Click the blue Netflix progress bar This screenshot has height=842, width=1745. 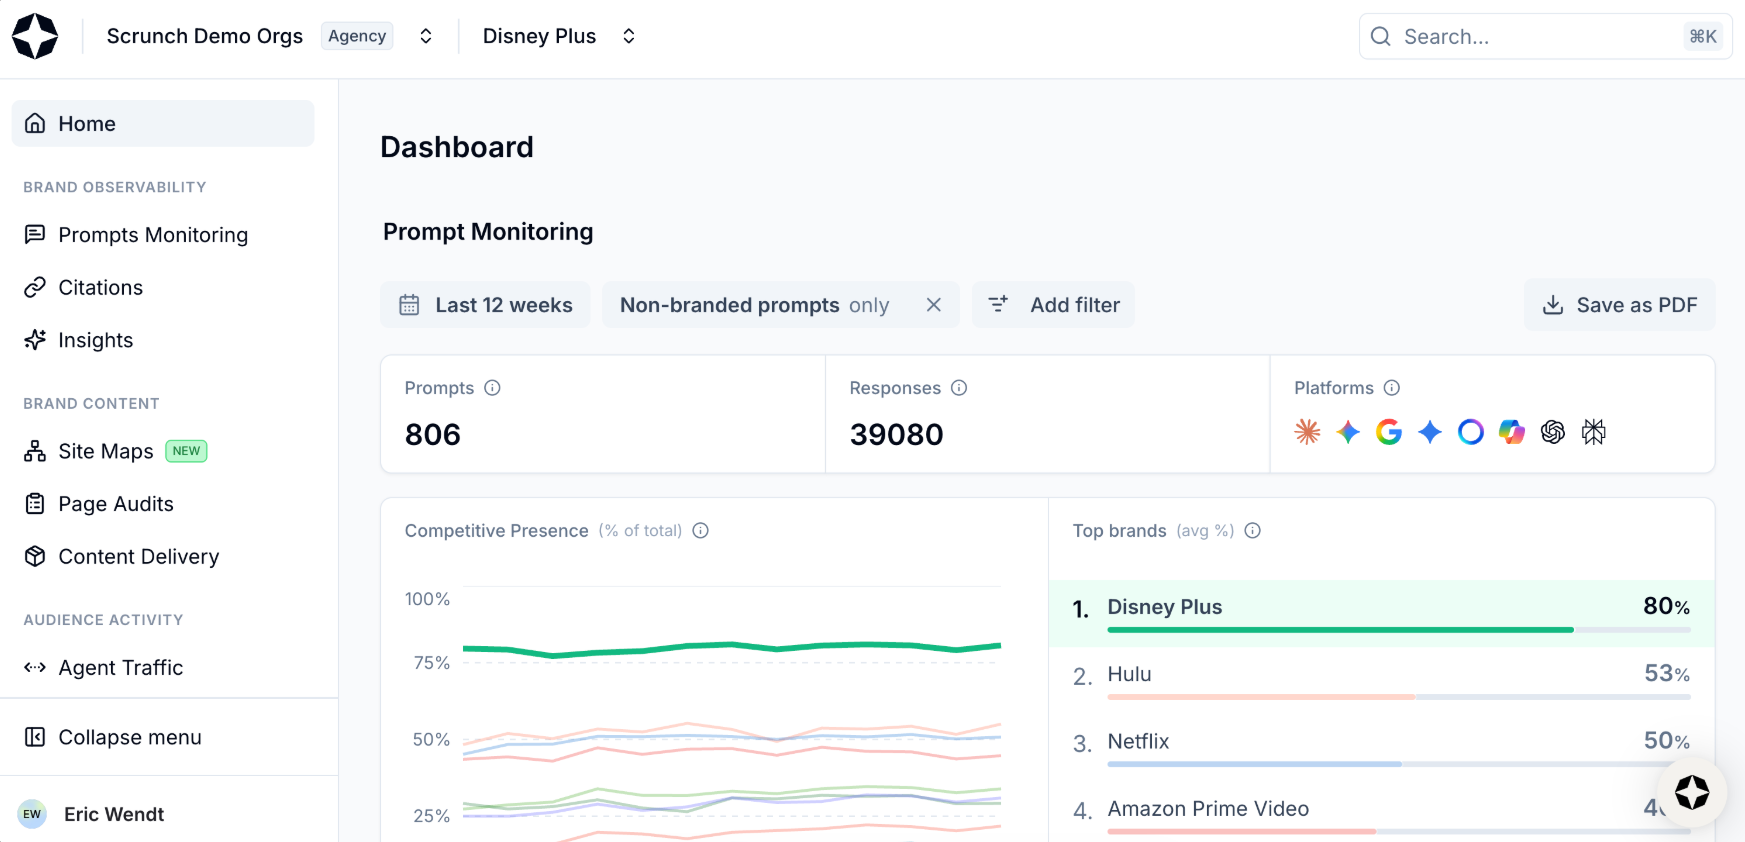pos(1254,764)
